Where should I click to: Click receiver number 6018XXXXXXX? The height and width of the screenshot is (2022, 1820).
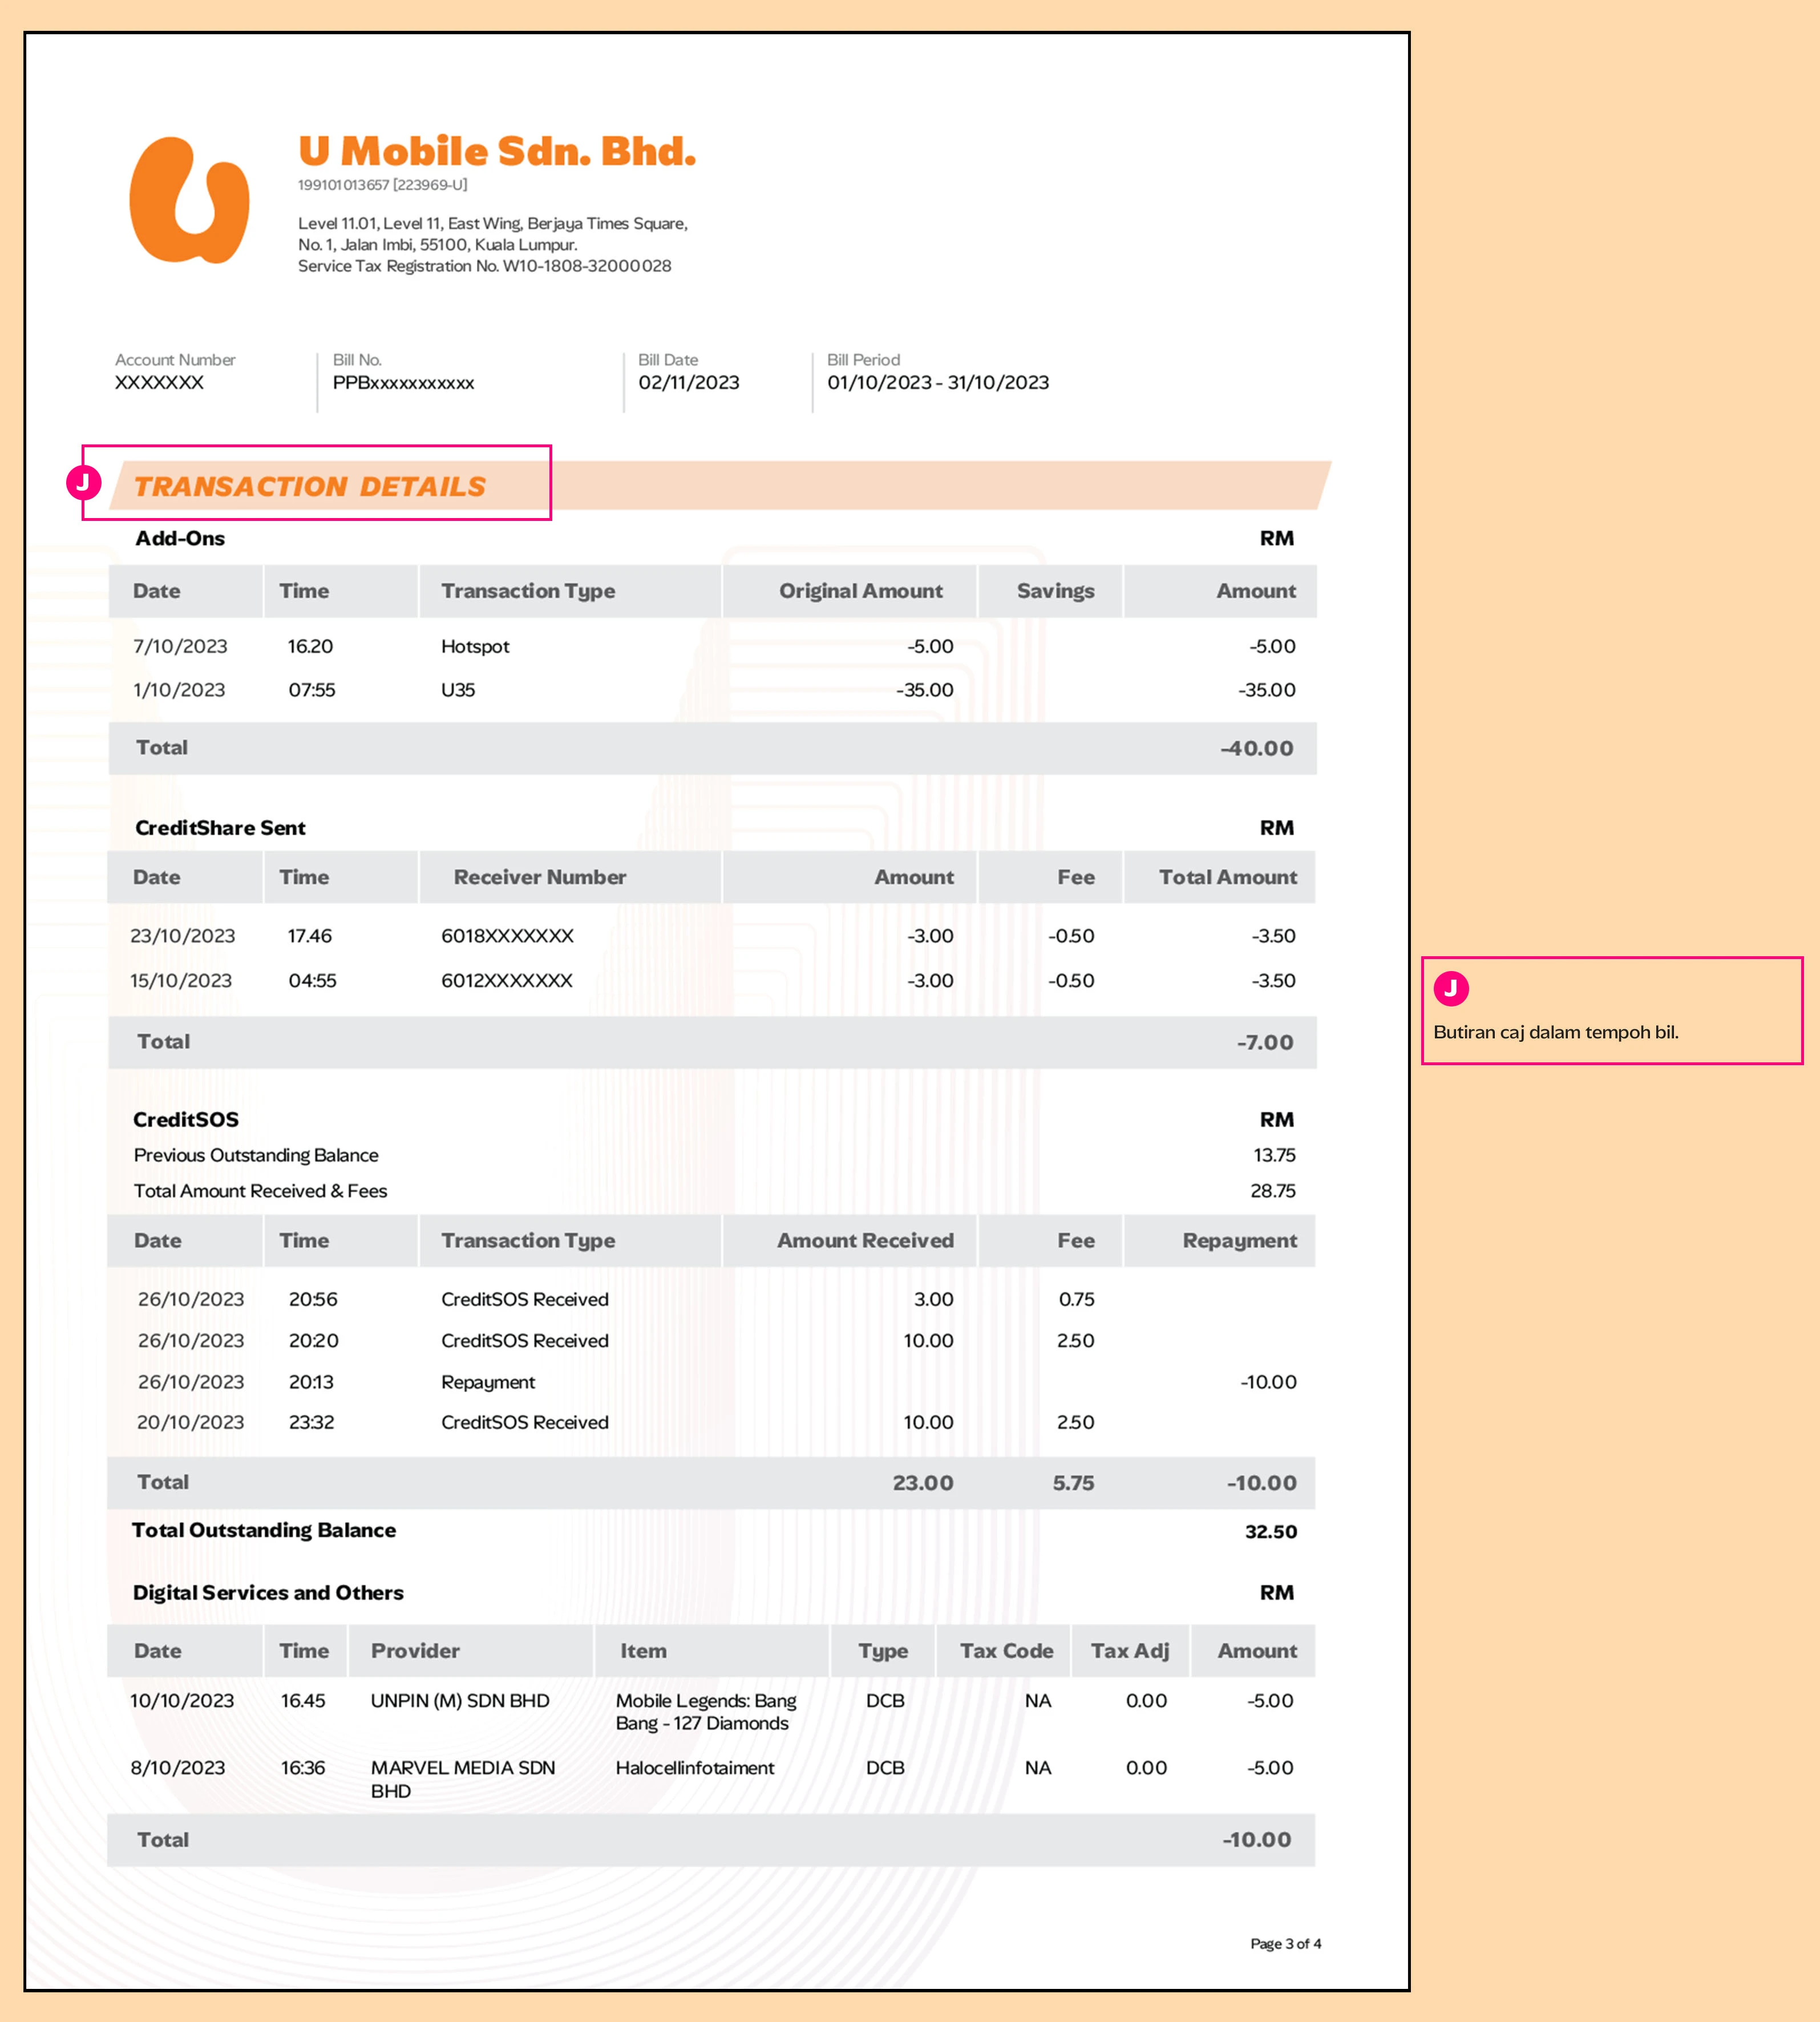coord(507,936)
